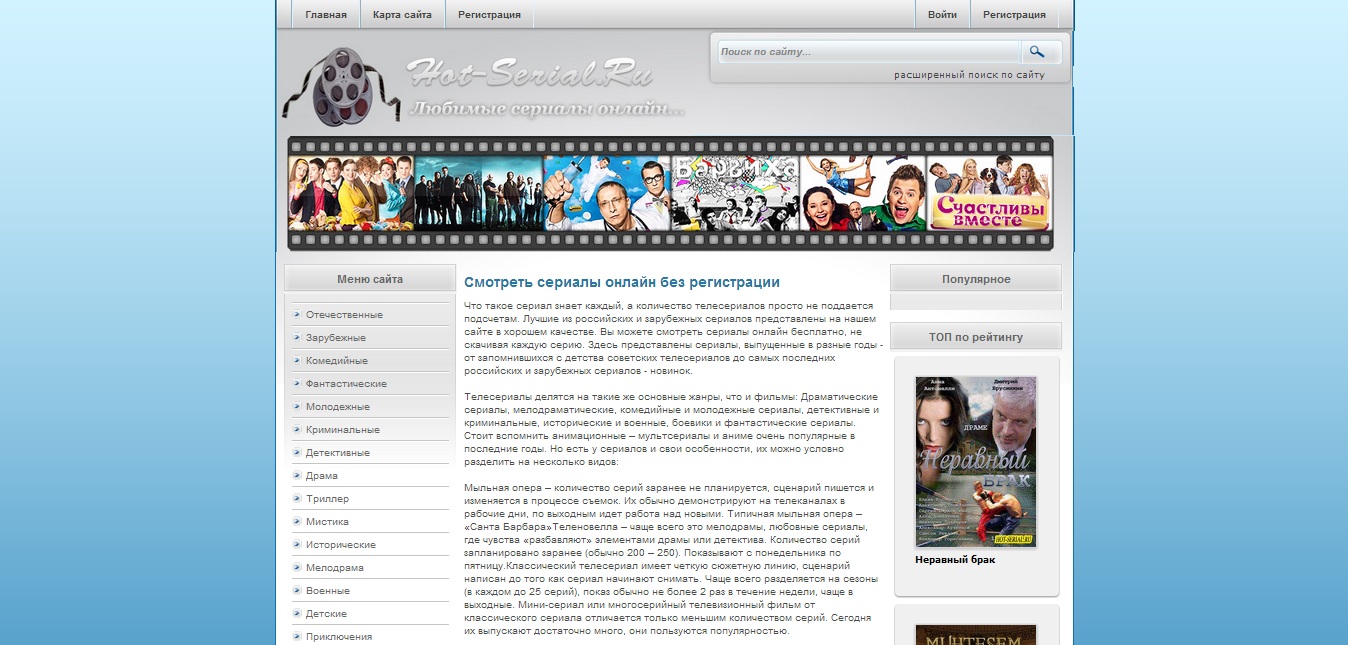Click the bullet icon beside Триллер
1348x645 pixels.
click(x=297, y=499)
